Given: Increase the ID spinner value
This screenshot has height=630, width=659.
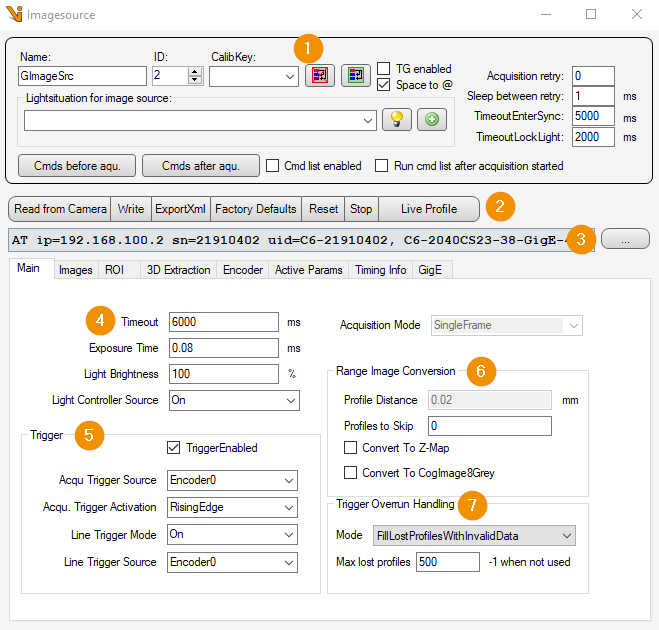Looking at the screenshot, I should tap(194, 72).
